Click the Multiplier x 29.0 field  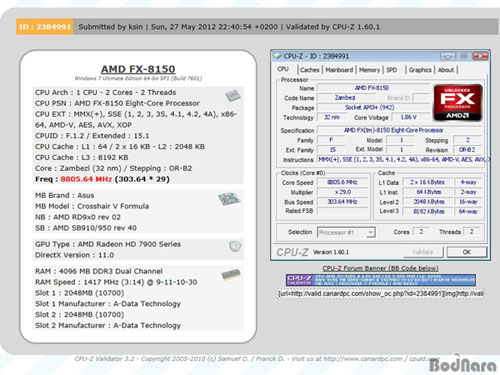(342, 192)
